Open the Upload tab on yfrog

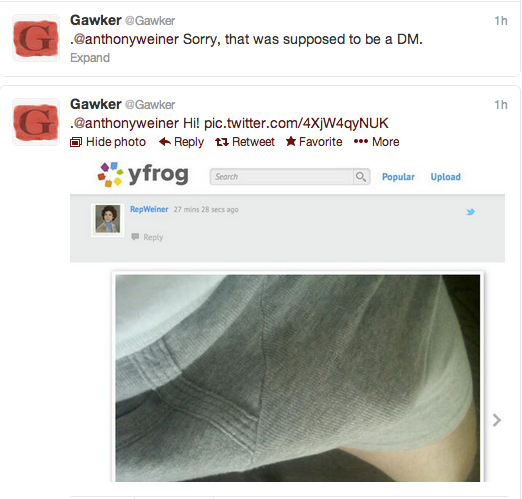tap(446, 177)
